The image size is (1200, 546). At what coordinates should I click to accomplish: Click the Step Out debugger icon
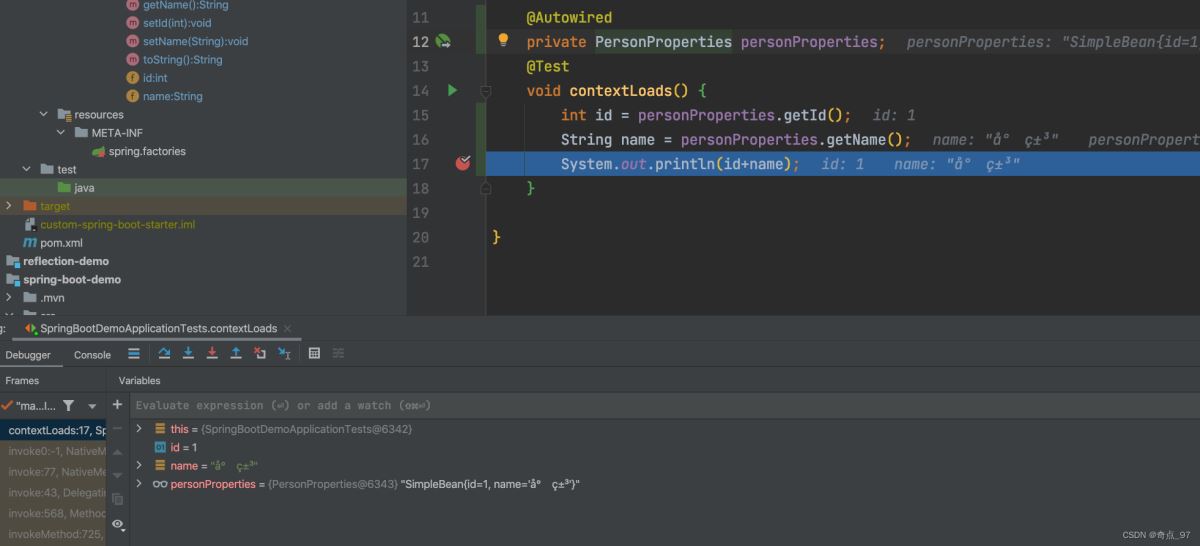236,354
